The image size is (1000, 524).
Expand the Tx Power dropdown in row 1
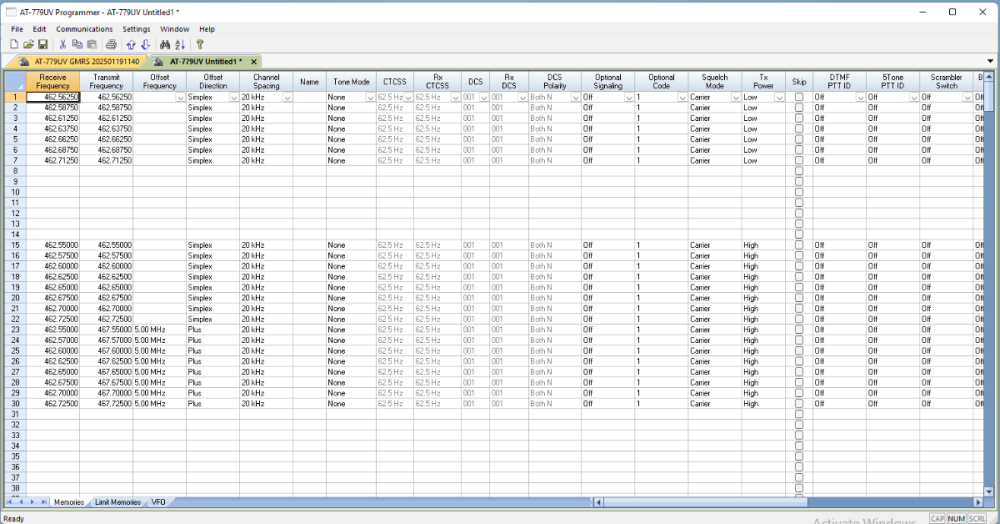pyautogui.click(x=780, y=98)
